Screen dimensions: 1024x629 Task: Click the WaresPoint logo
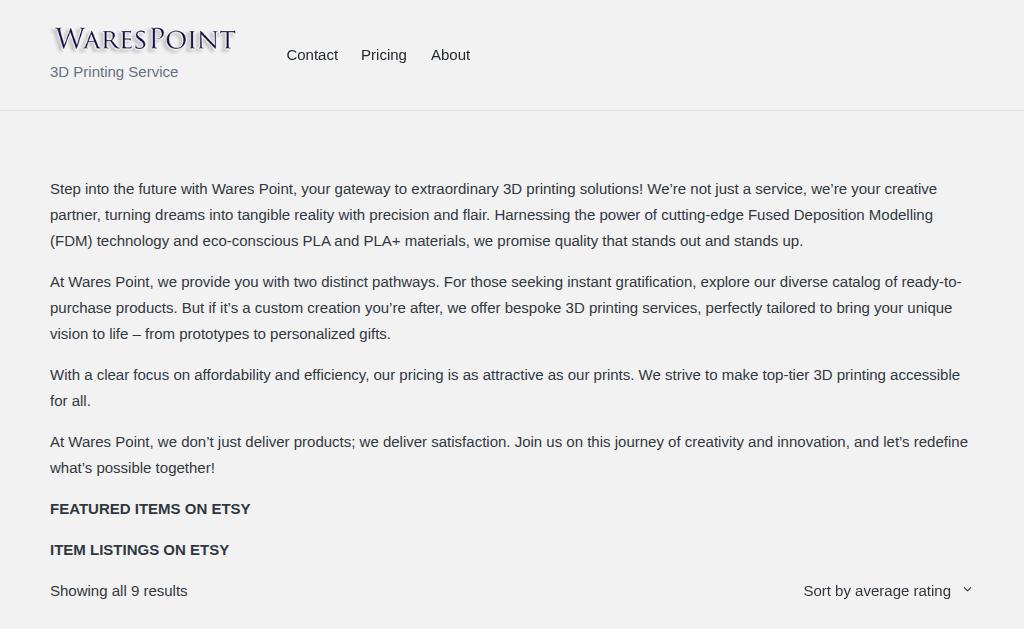click(144, 39)
